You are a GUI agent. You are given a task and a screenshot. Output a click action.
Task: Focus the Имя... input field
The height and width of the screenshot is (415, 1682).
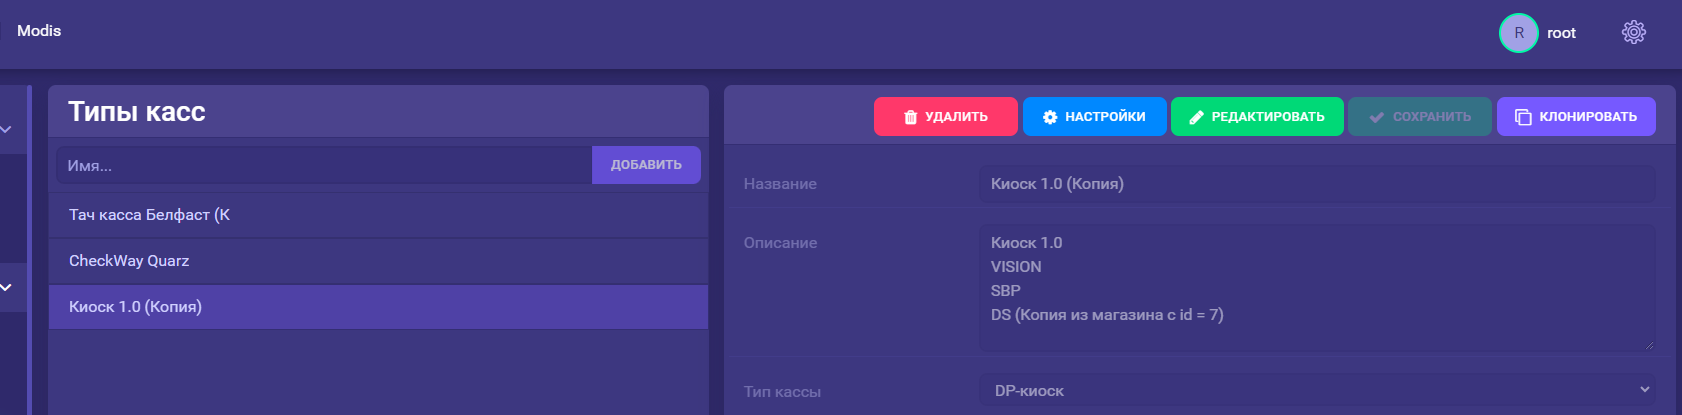pos(324,165)
